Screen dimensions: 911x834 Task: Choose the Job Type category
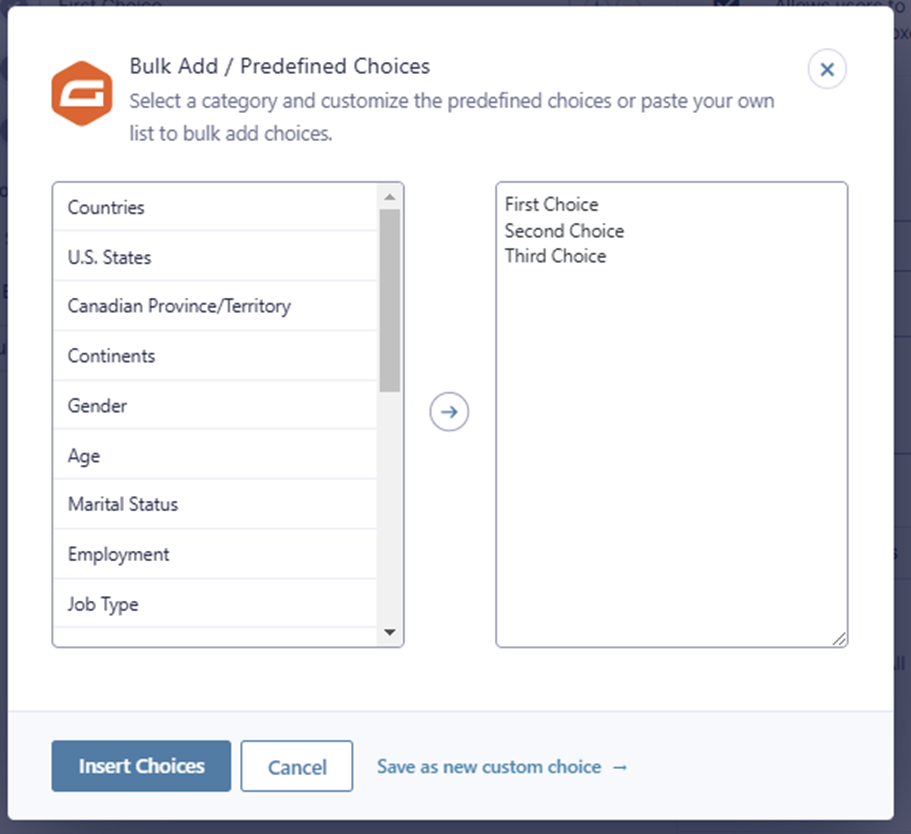(x=103, y=604)
